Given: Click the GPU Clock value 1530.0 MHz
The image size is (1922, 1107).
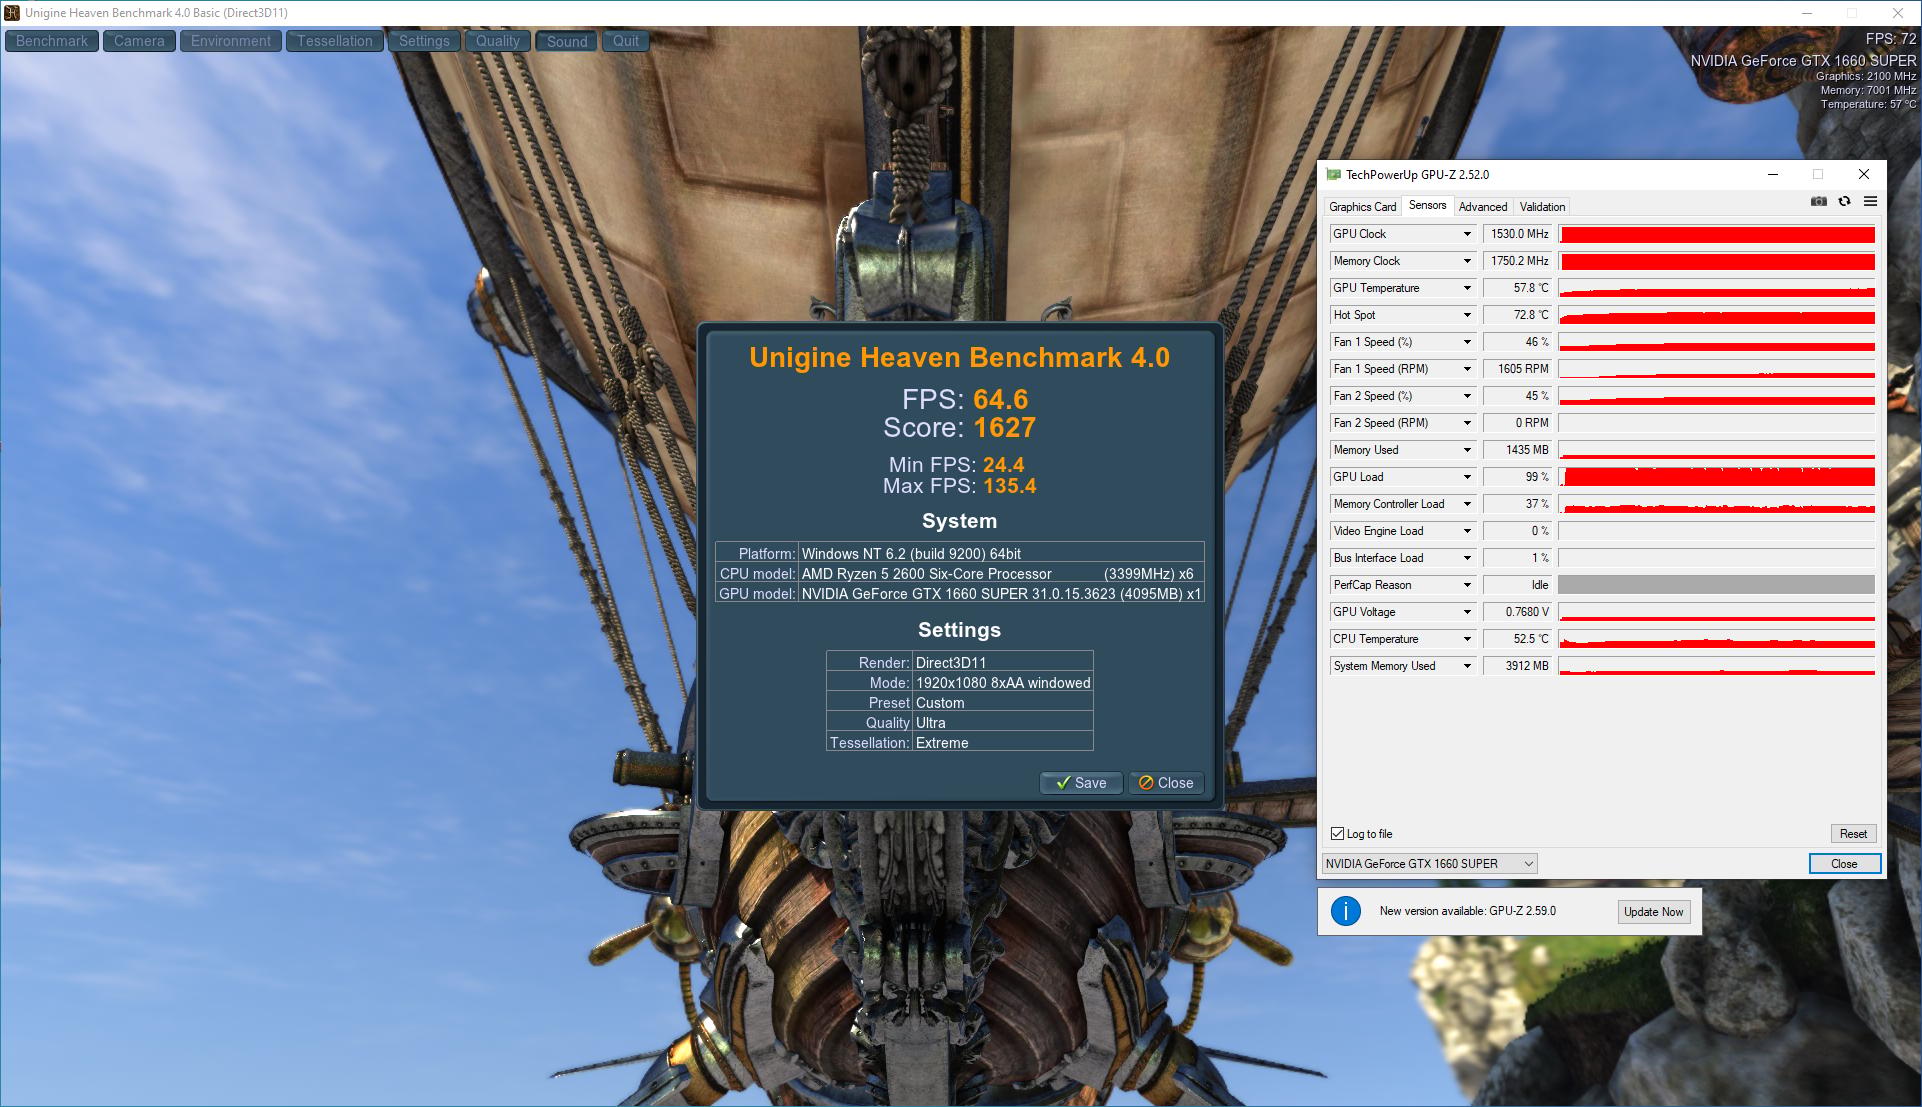Looking at the screenshot, I should [x=1517, y=234].
